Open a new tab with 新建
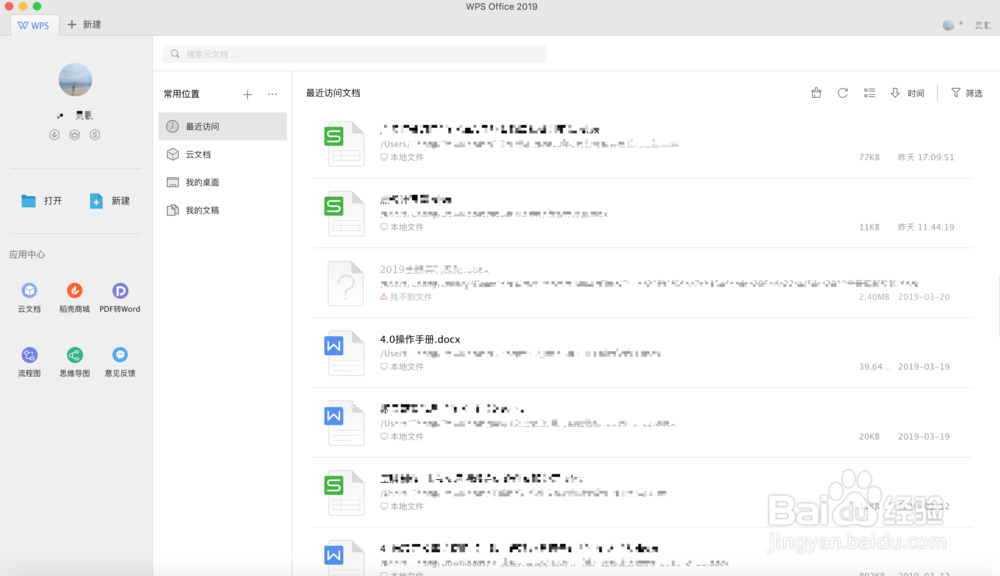 pyautogui.click(x=84, y=24)
